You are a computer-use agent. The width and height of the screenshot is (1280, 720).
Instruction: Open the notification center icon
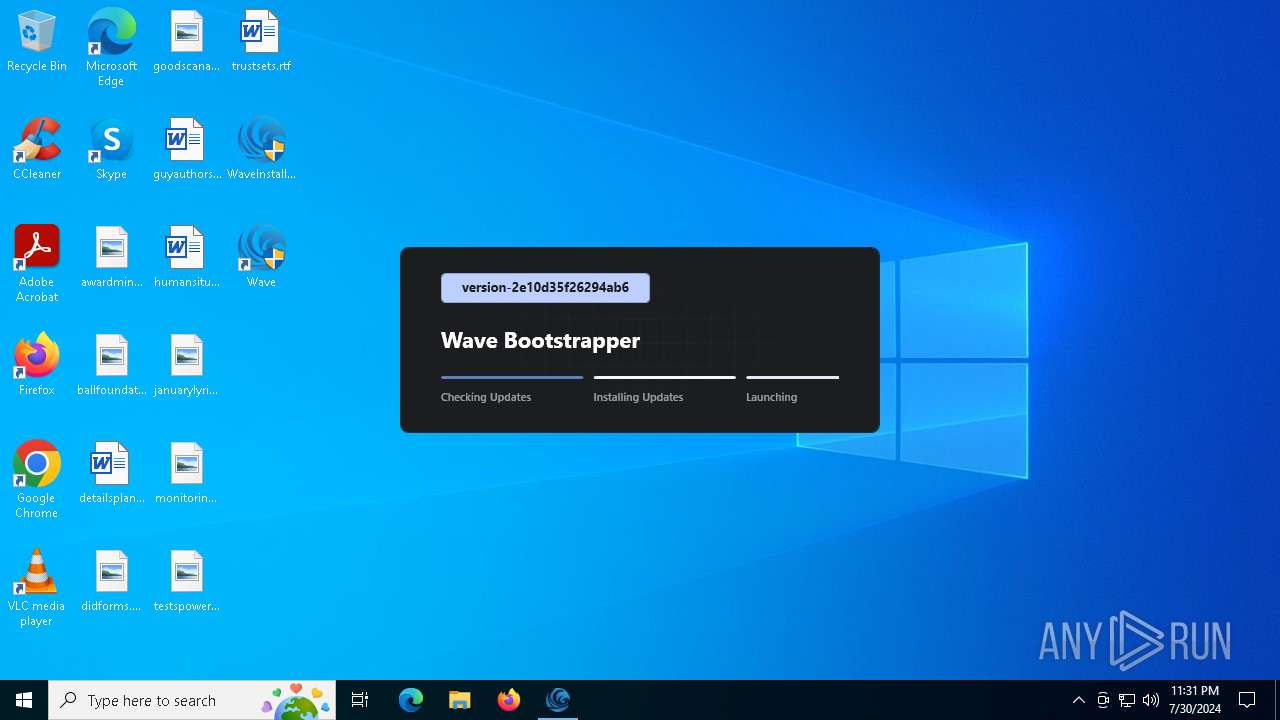click(1247, 700)
